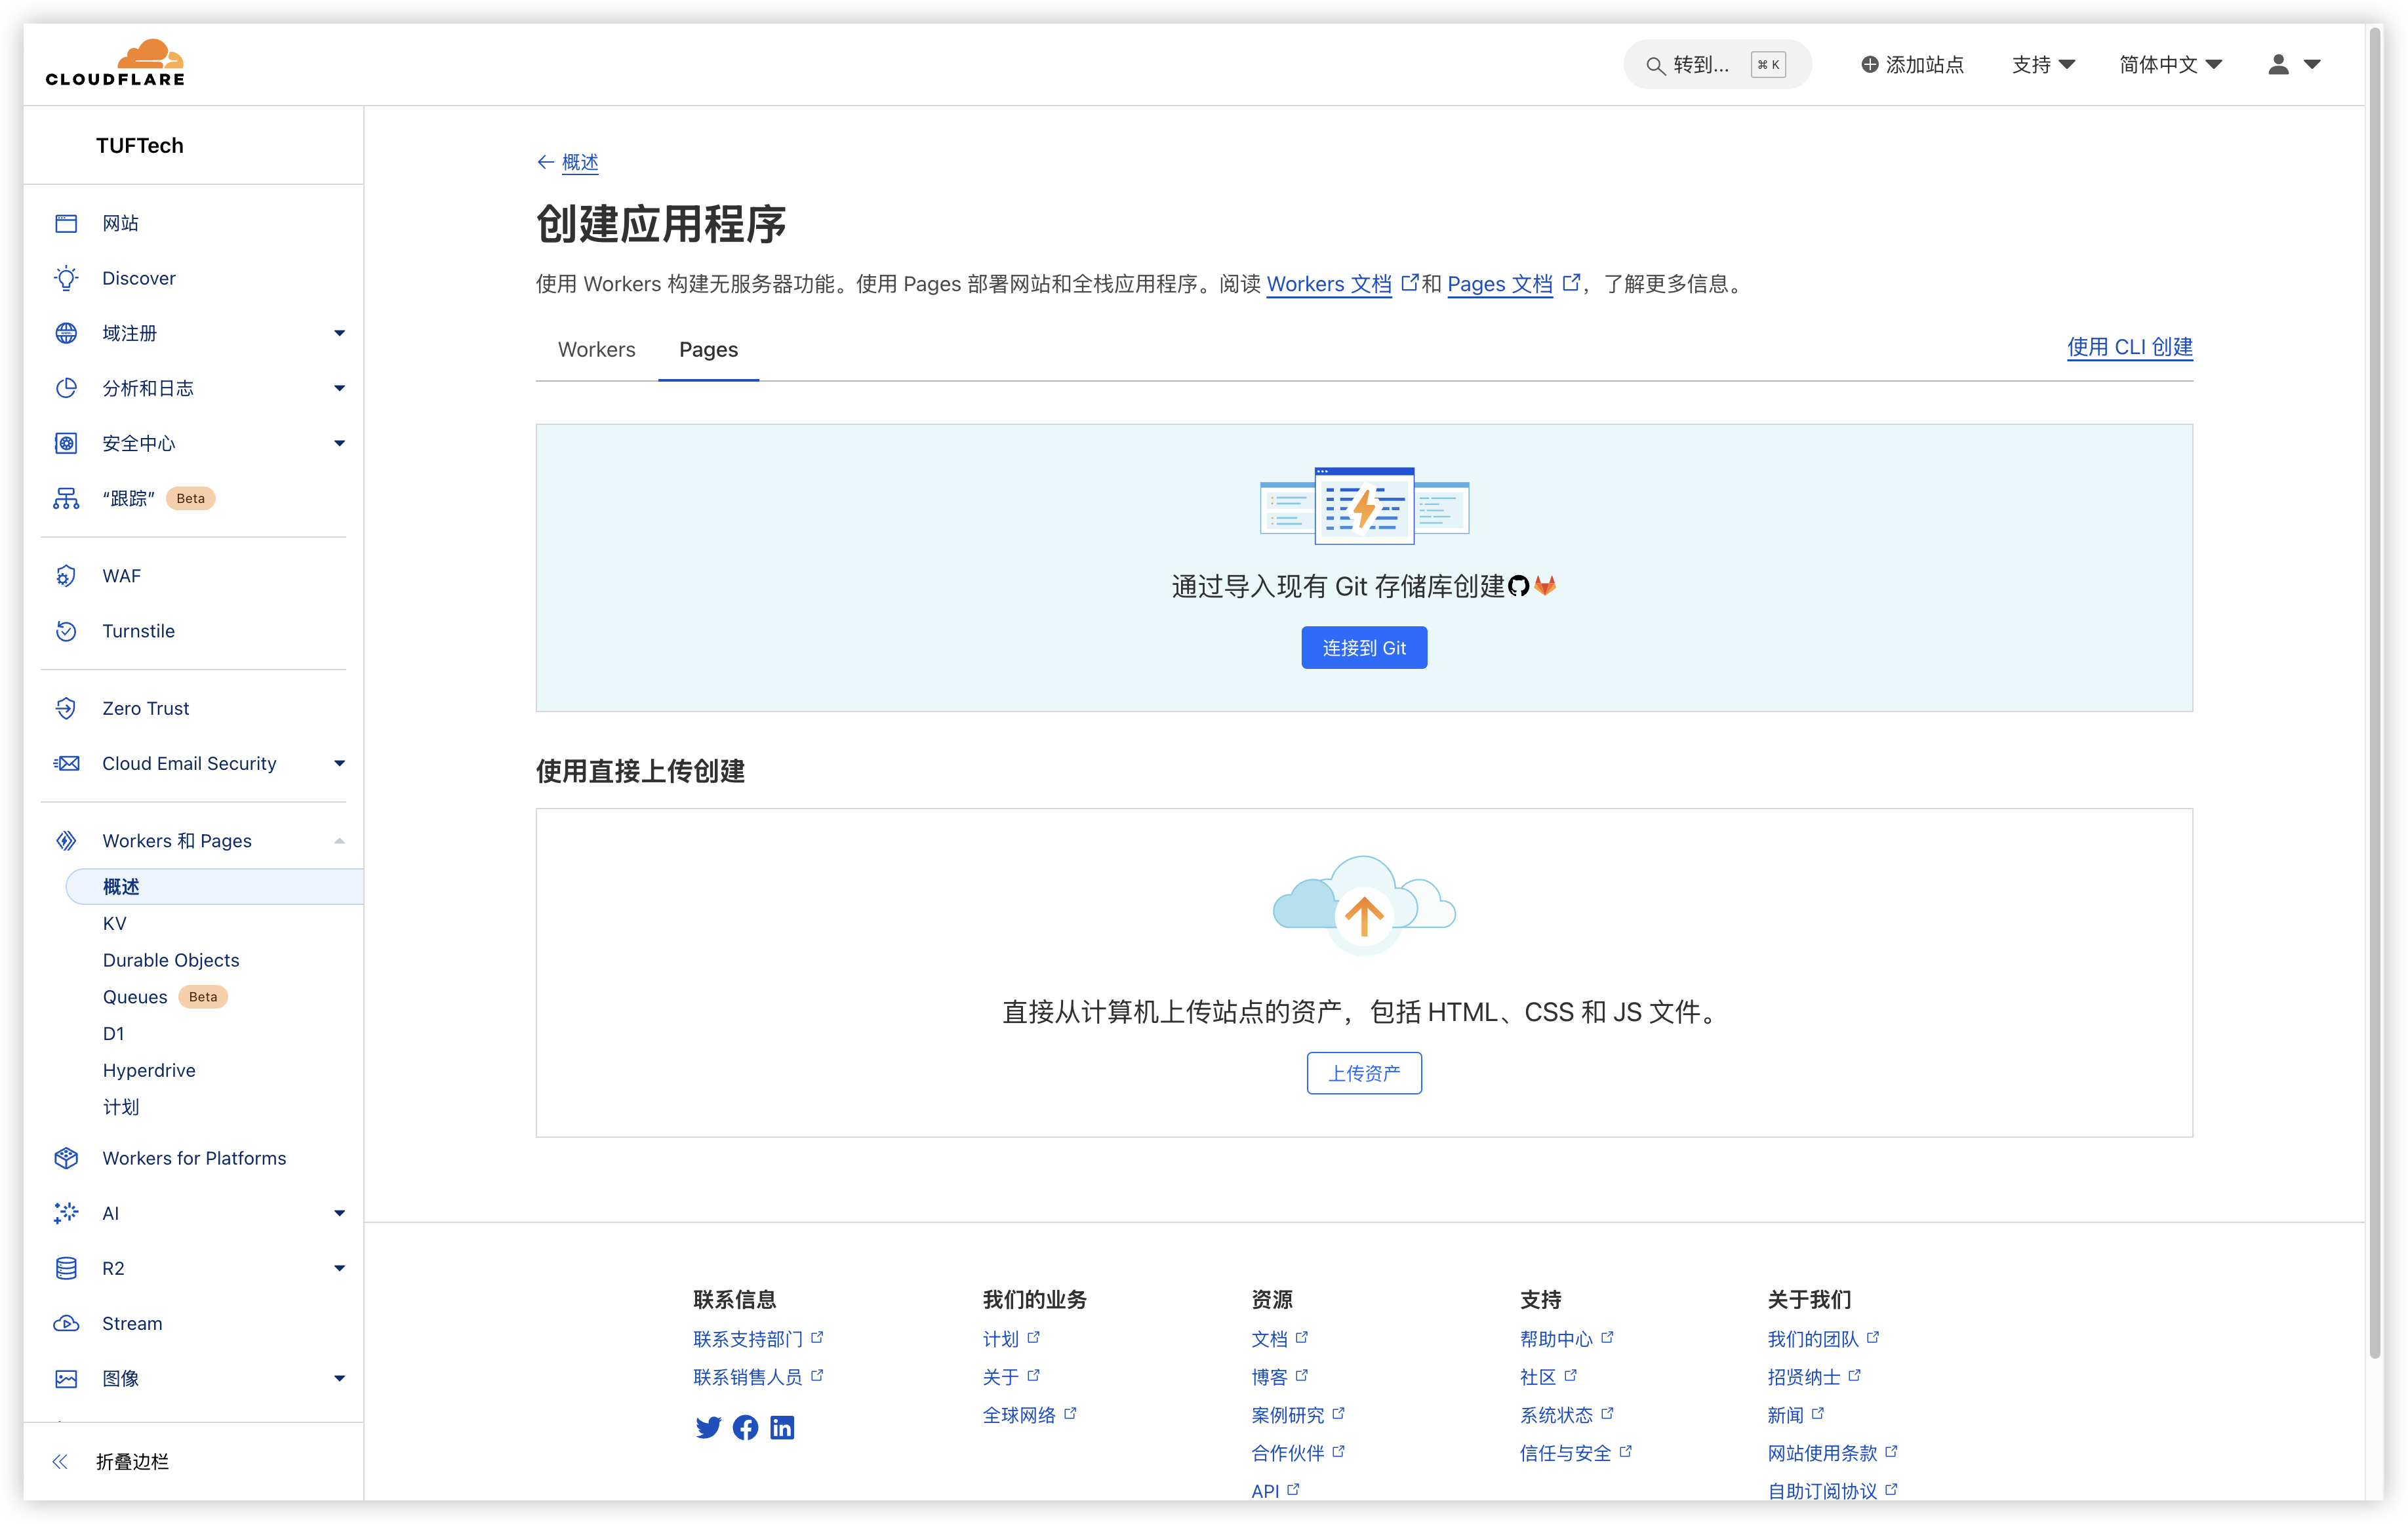Select the WAF shield icon in sidebar
Viewport: 2408px width, 1524px height.
[66, 575]
